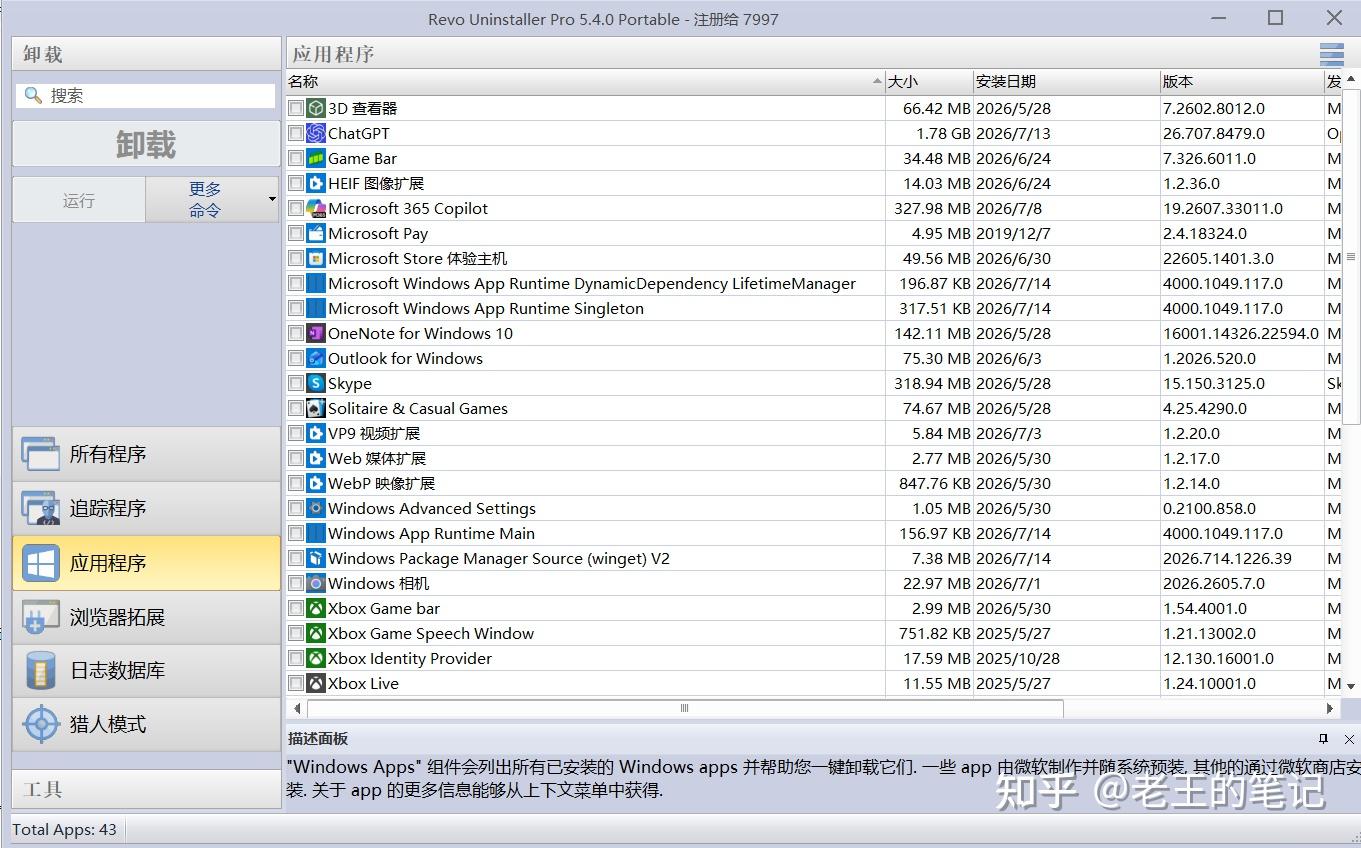1361x848 pixels.
Task: Check the ChatGPT checkbox
Action: (x=296, y=133)
